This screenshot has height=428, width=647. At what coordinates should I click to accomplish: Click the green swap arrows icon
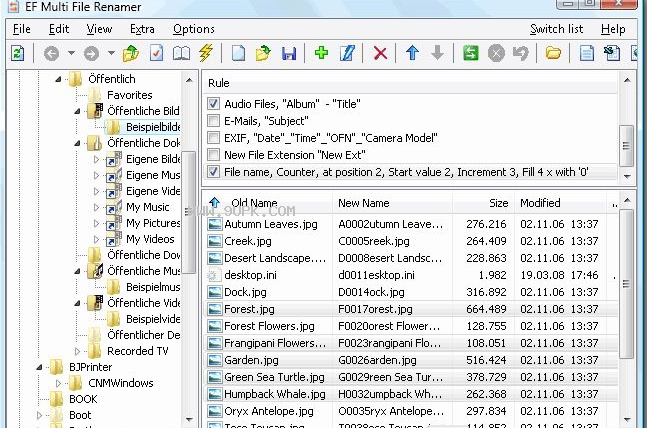[x=471, y=53]
